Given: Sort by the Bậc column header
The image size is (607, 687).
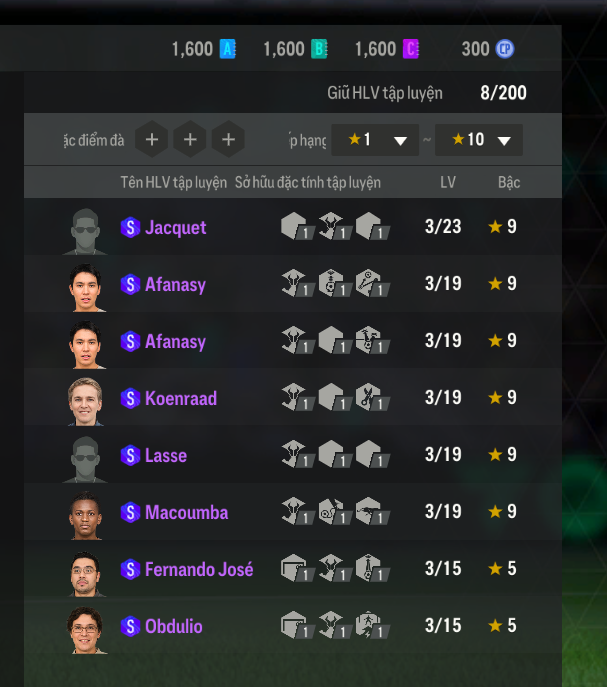Looking at the screenshot, I should [x=509, y=182].
